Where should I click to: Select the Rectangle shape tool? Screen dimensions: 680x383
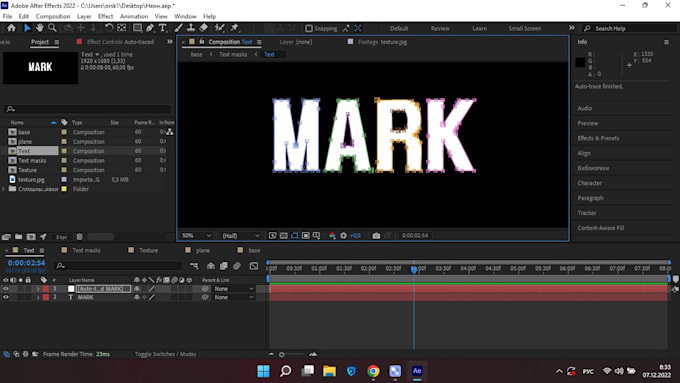pyautogui.click(x=137, y=28)
